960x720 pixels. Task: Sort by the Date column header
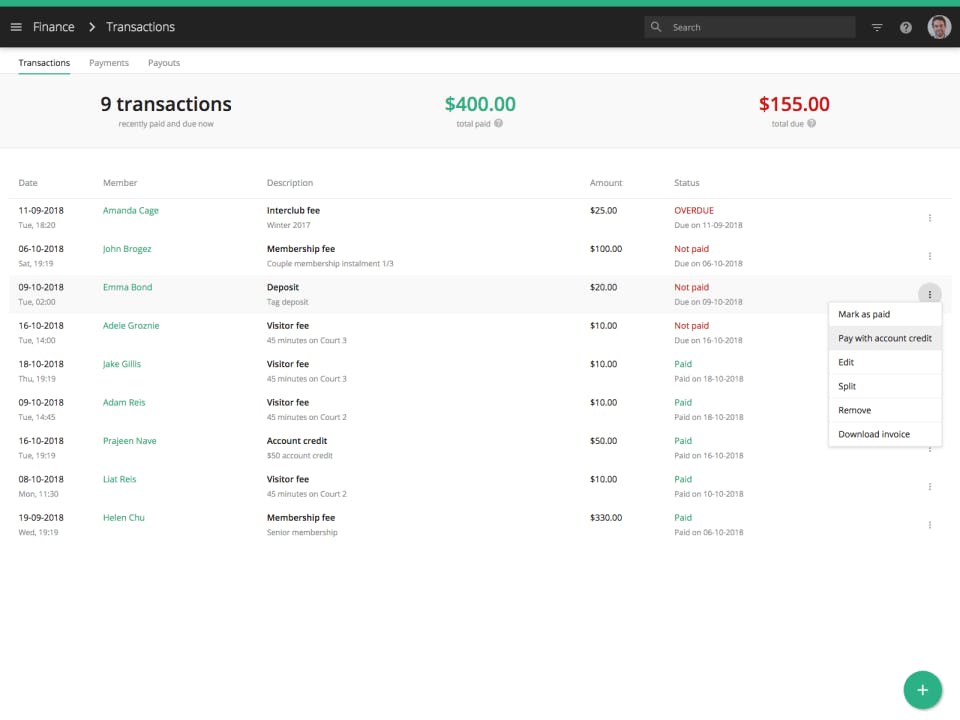(x=28, y=182)
